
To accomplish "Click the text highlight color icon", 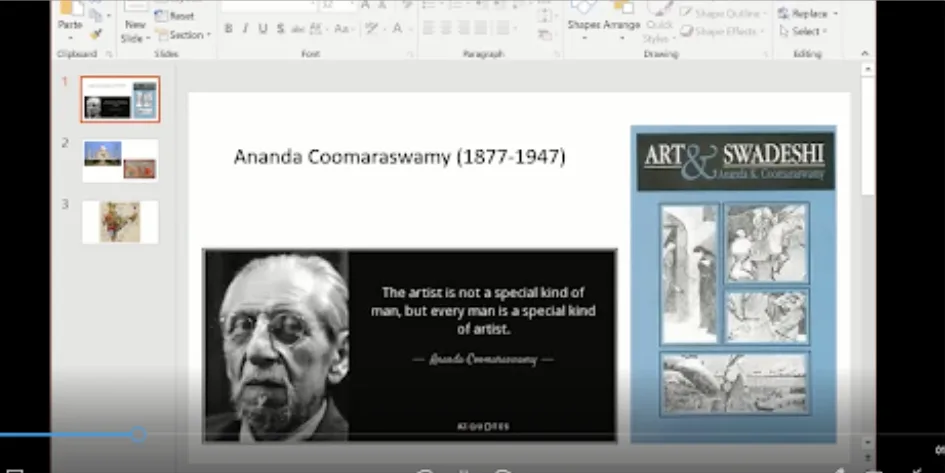I will pos(374,28).
